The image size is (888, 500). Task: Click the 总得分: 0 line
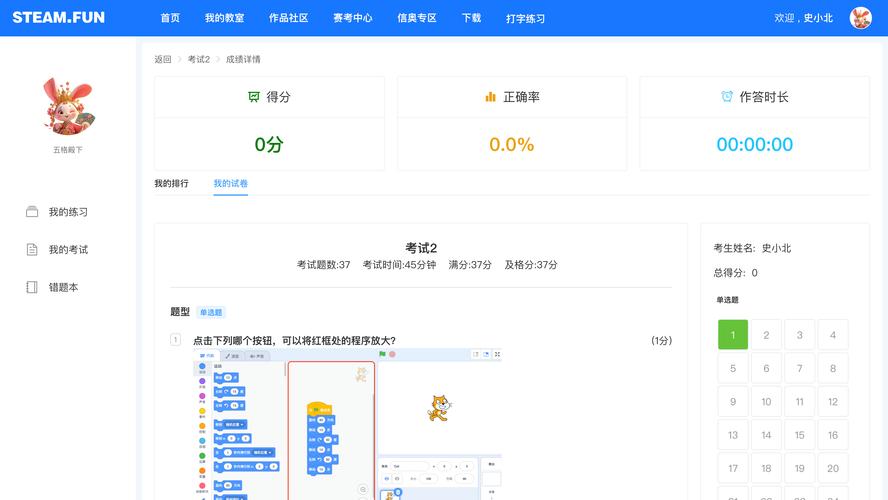(x=735, y=273)
